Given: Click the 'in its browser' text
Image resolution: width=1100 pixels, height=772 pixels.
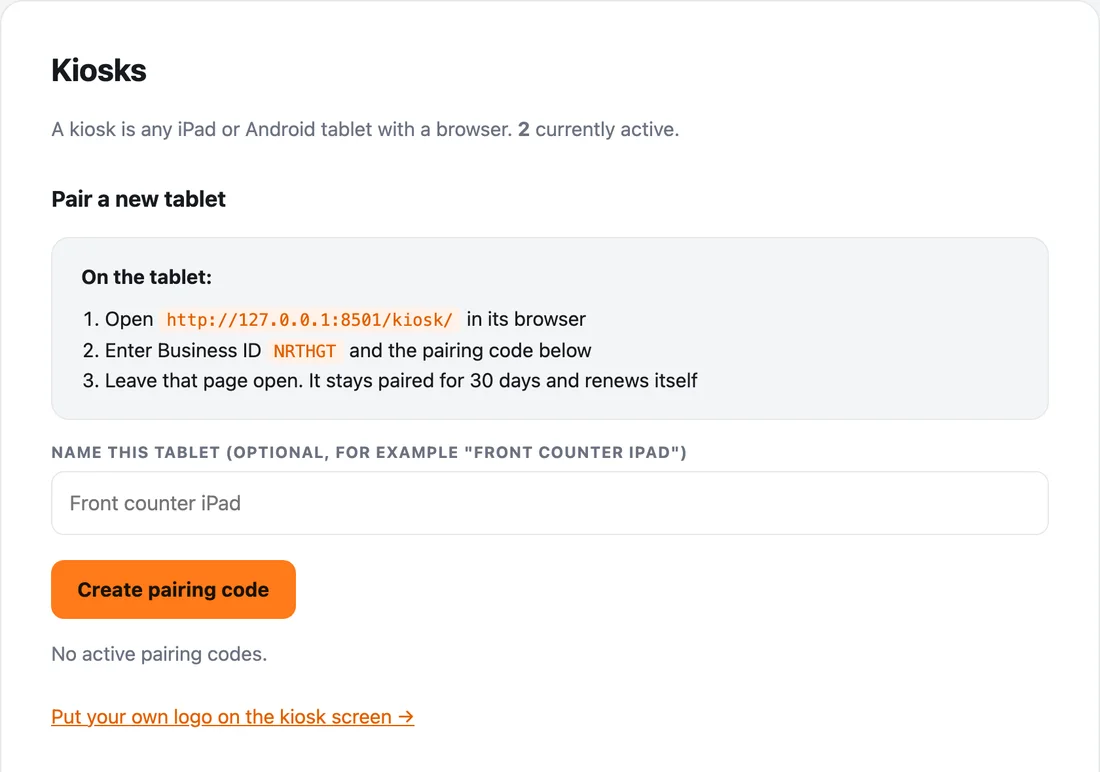Looking at the screenshot, I should click(526, 319).
